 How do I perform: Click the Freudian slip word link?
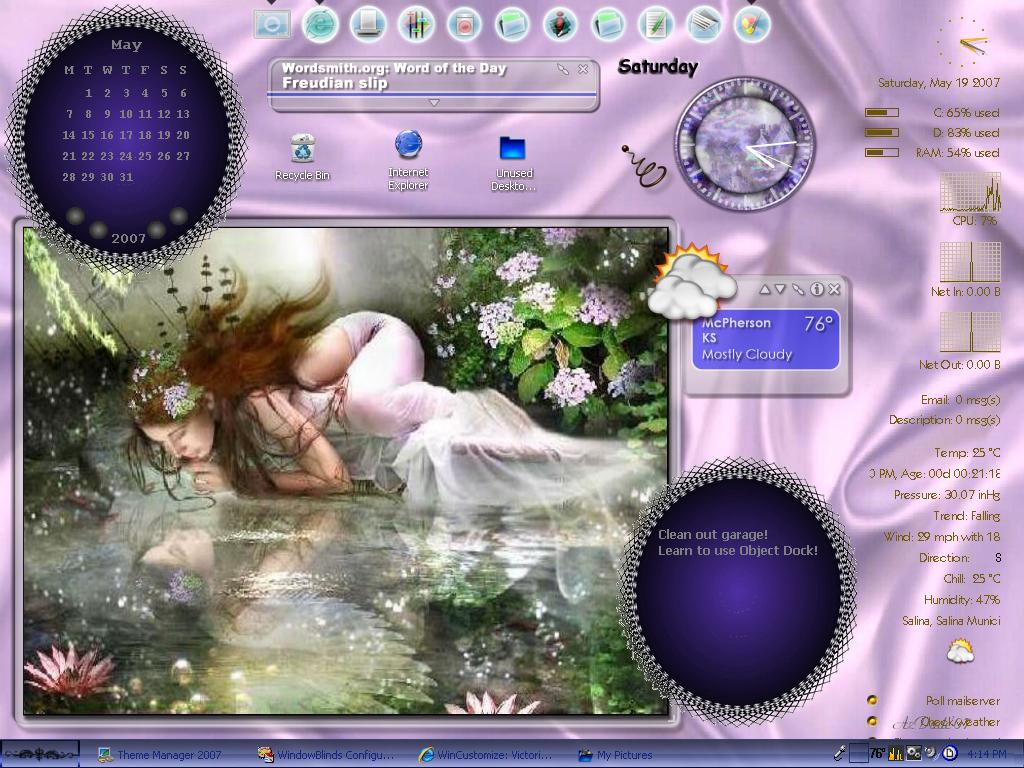tap(334, 83)
